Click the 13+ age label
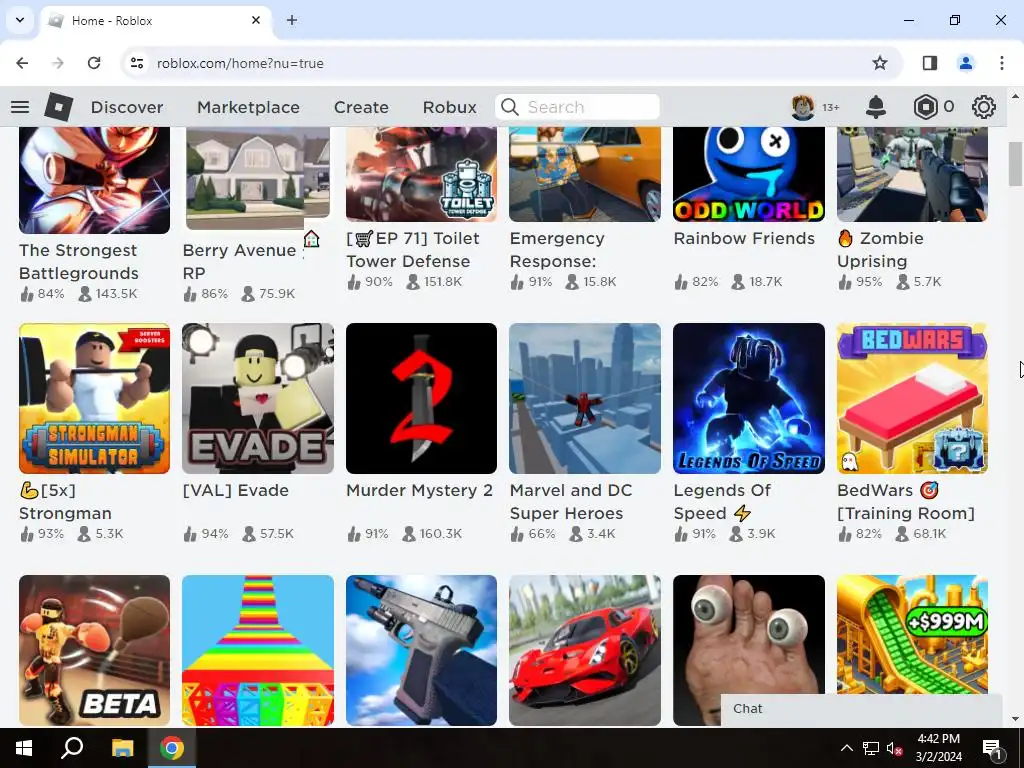1024x768 pixels. point(831,107)
